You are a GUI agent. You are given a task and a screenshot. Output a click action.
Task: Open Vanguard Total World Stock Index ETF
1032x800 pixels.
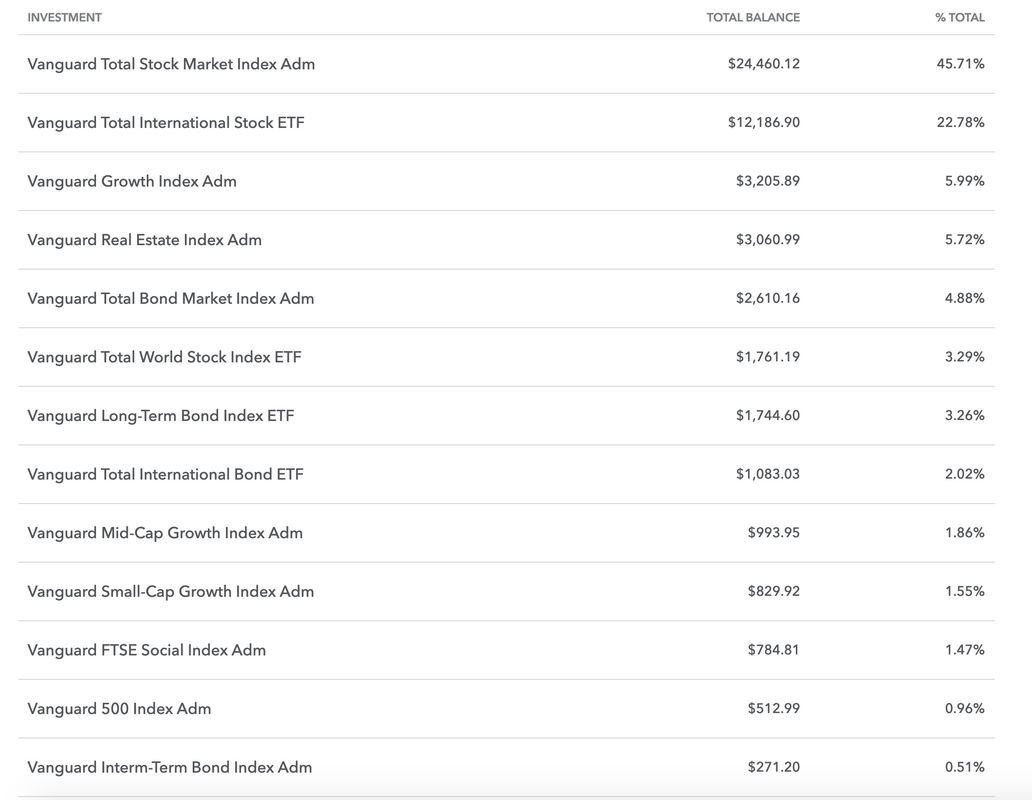click(x=164, y=357)
